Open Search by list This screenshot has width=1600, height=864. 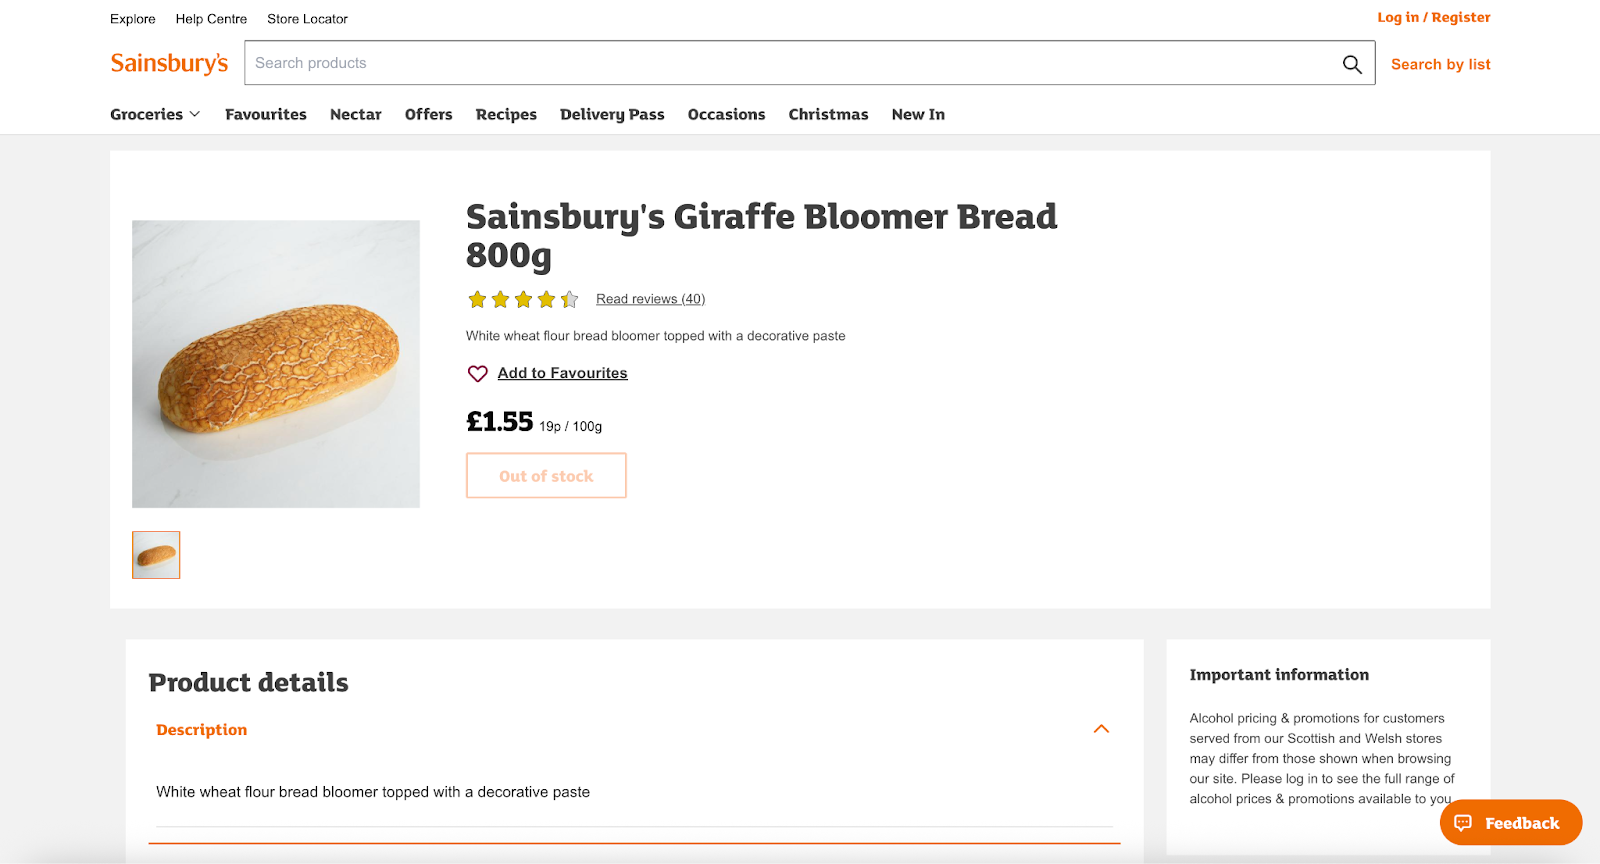point(1440,63)
